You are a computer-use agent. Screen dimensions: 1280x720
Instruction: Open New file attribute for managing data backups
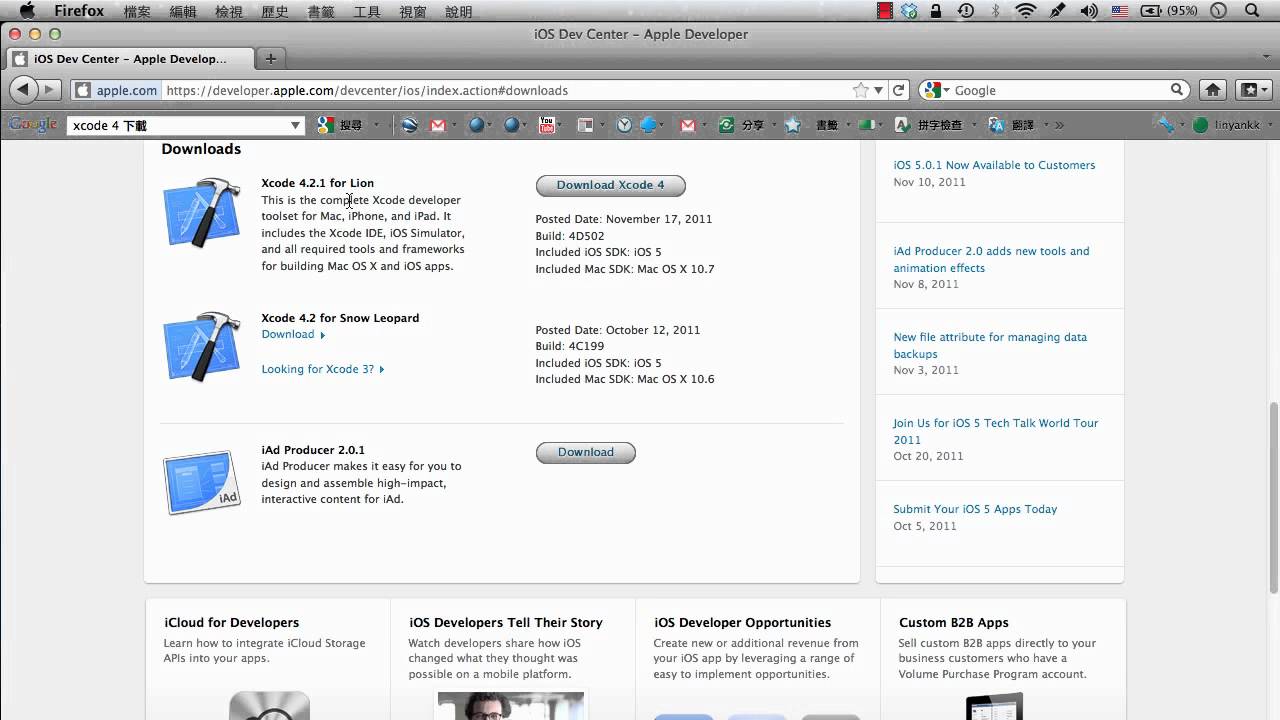pyautogui.click(x=990, y=345)
